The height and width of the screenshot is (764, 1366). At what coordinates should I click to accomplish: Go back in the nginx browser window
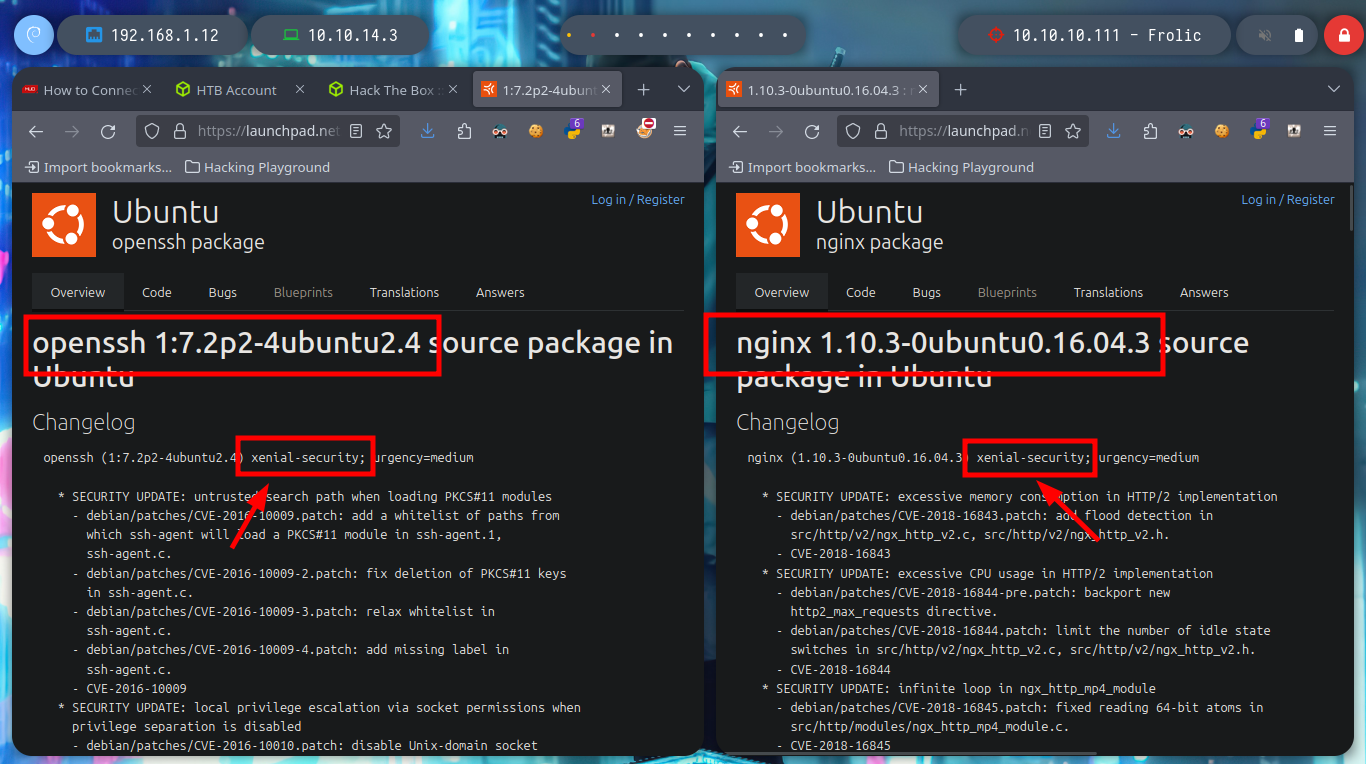click(x=740, y=131)
